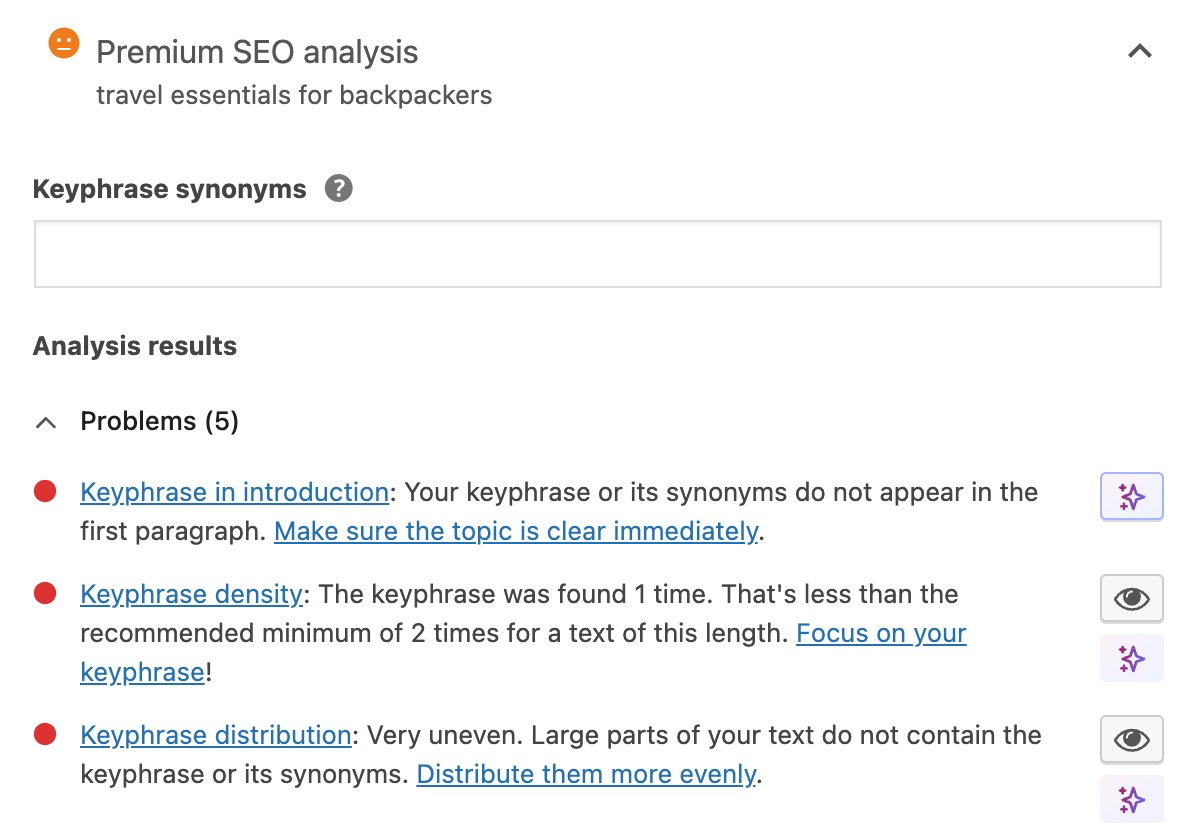The width and height of the screenshot is (1190, 836).
Task: Open the Keyphrase in introduction link
Action: (233, 492)
